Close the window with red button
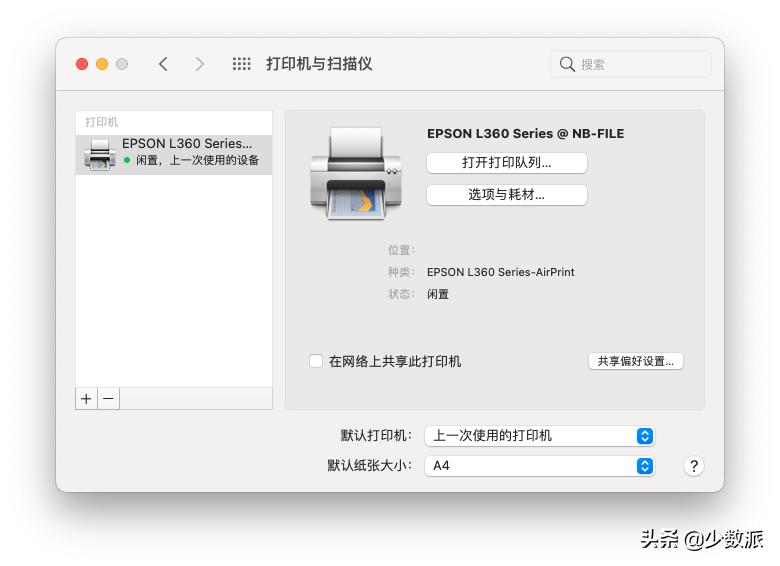The height and width of the screenshot is (566, 780). coord(82,64)
